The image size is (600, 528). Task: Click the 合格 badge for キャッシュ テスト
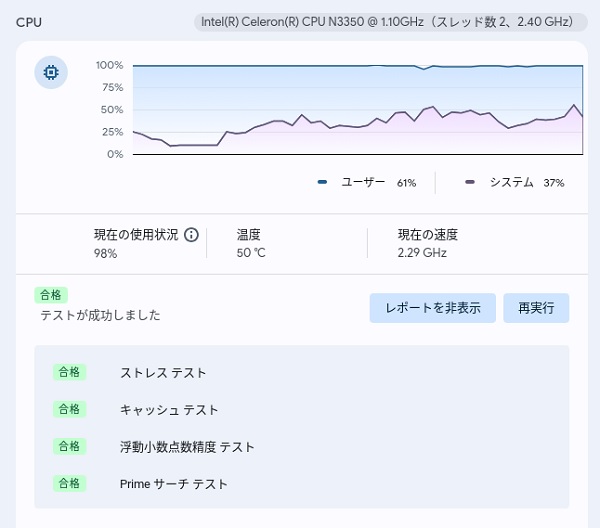point(70,409)
